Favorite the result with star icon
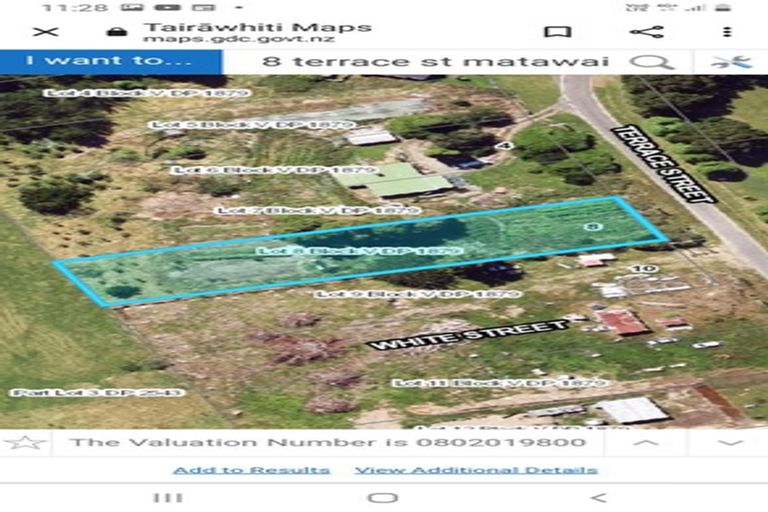Viewport: 768px width, 512px height. (x=25, y=442)
